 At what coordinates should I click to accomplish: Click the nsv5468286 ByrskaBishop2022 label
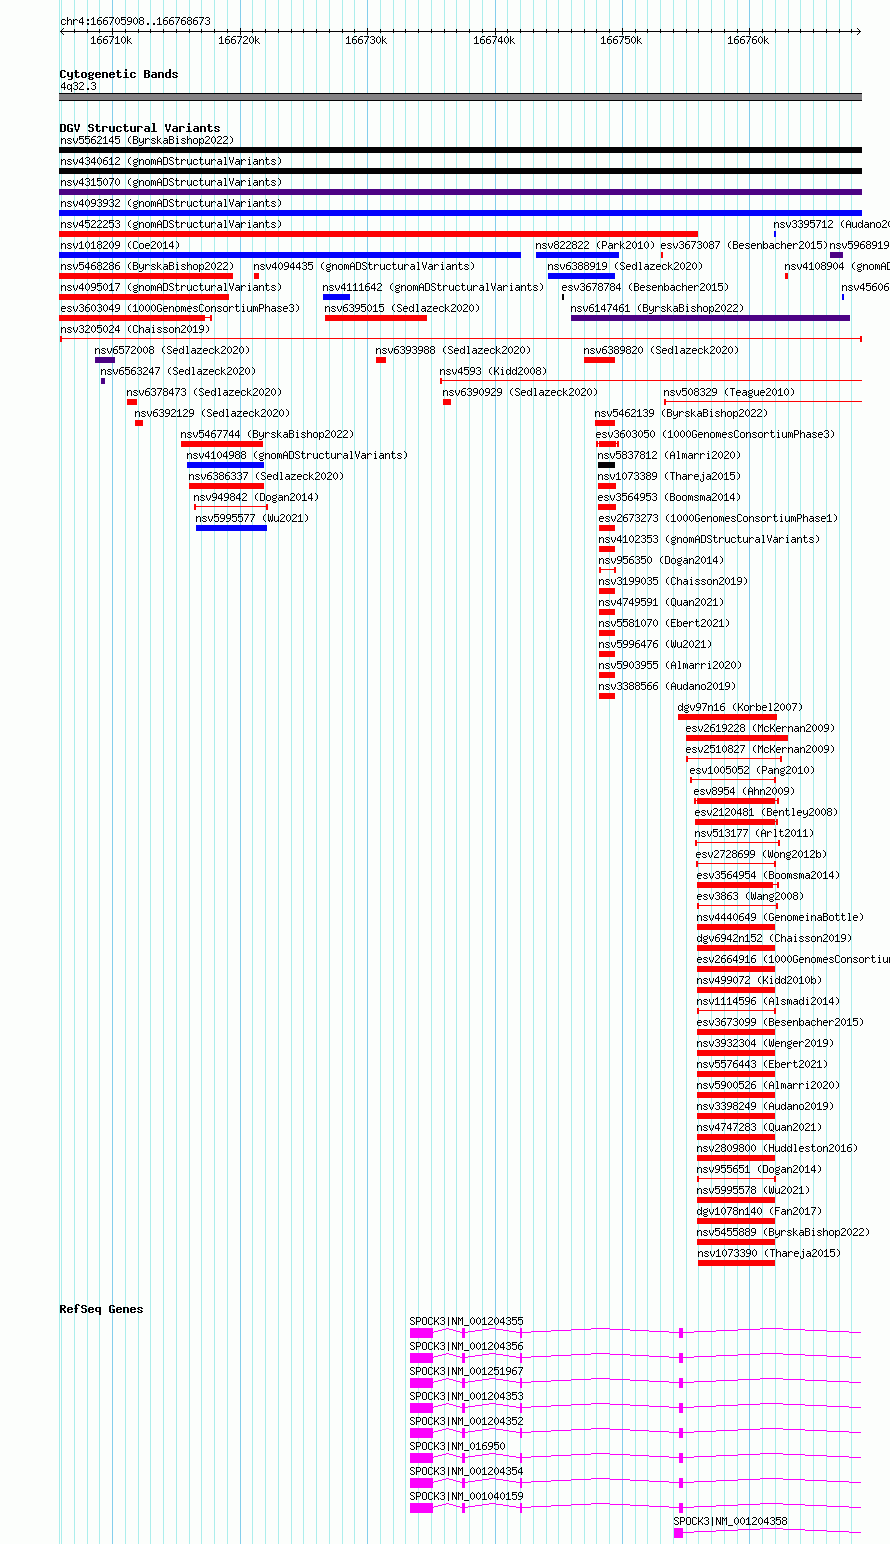tap(147, 267)
